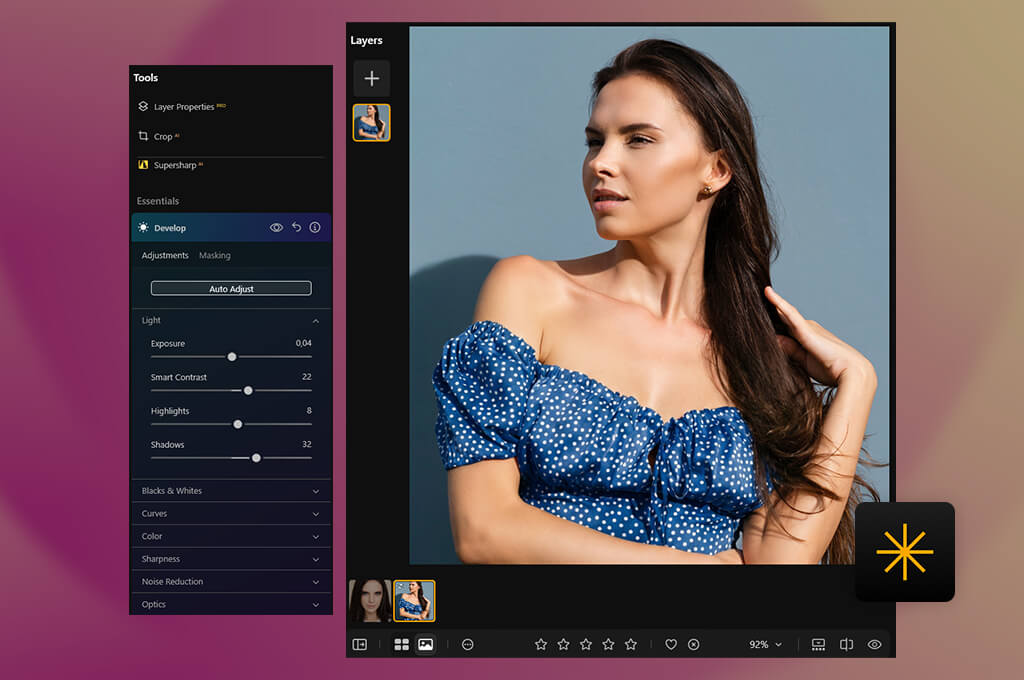The image size is (1024, 680).
Task: Toggle the side panel layout icon
Action: (360, 645)
